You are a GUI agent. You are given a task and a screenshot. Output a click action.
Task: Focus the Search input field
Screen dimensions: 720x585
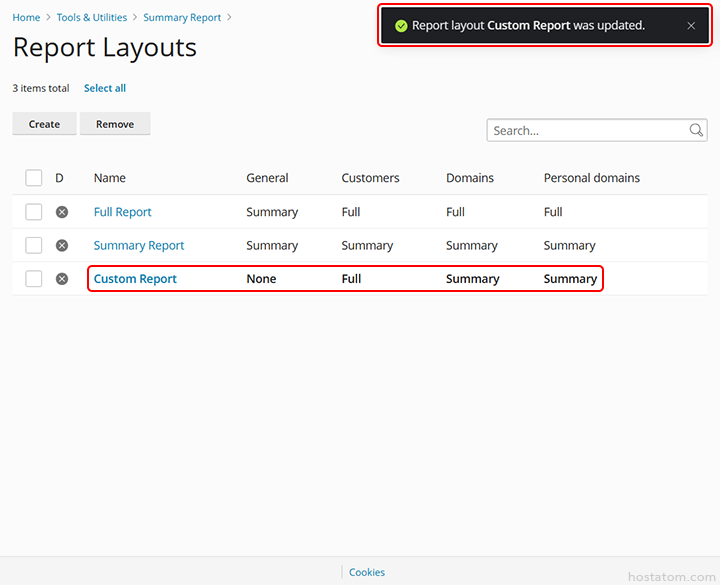(585, 131)
